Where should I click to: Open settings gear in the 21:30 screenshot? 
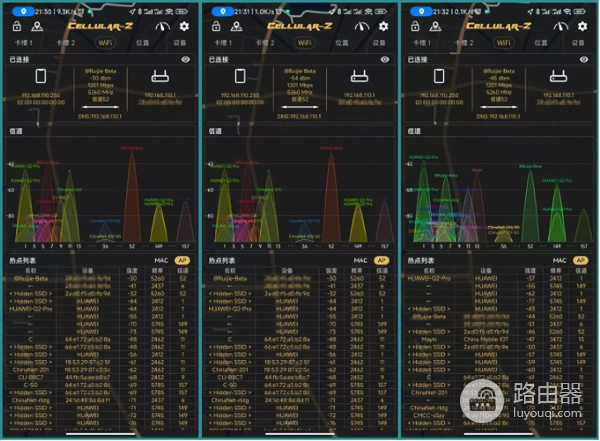tap(184, 26)
